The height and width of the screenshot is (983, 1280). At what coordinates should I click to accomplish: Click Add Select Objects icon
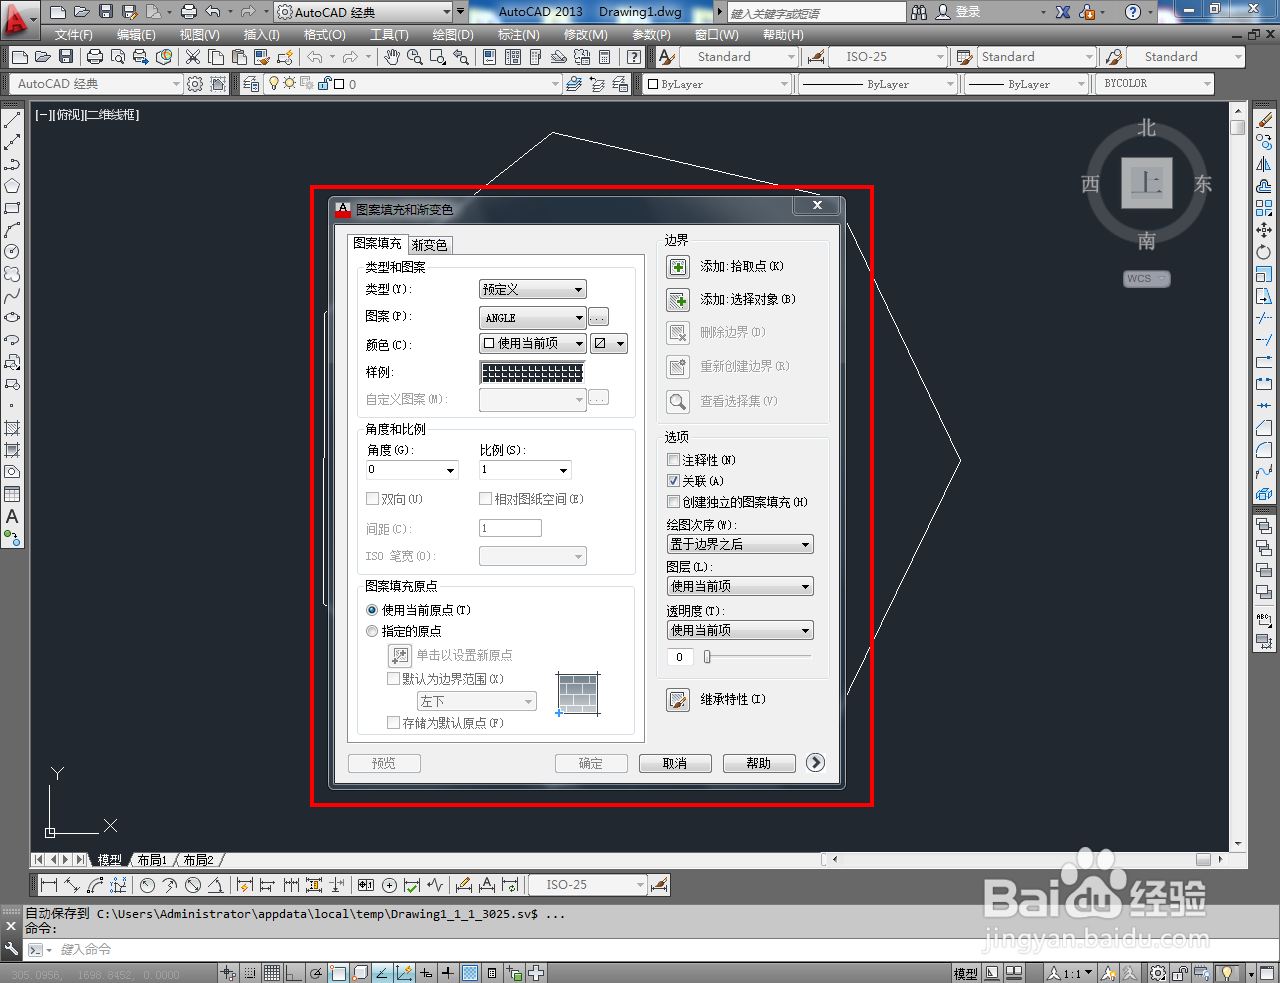click(678, 300)
